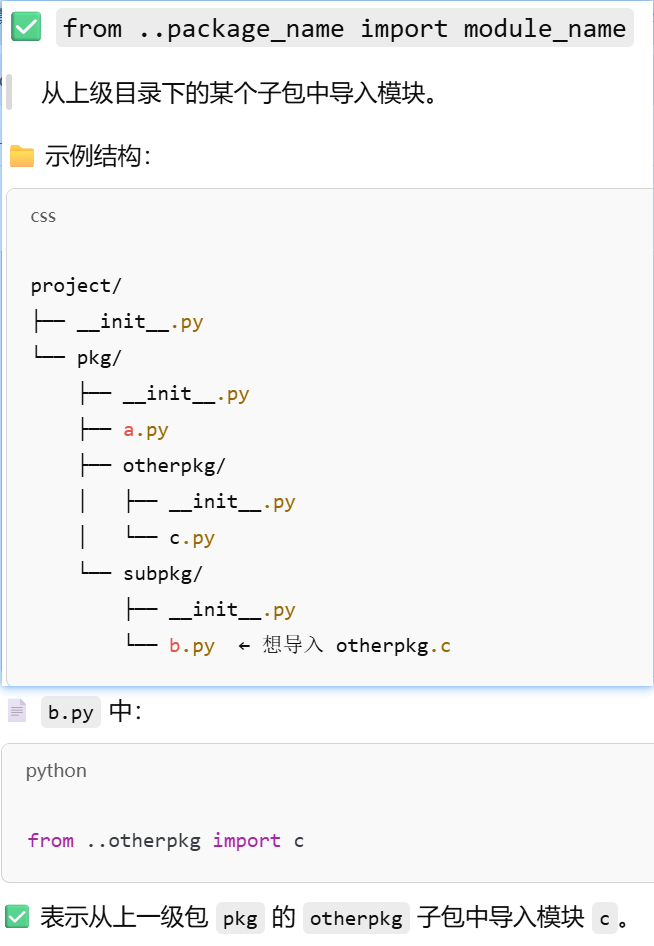The image size is (654, 946).
Task: Click c.py under otherpkg
Action: (192, 538)
